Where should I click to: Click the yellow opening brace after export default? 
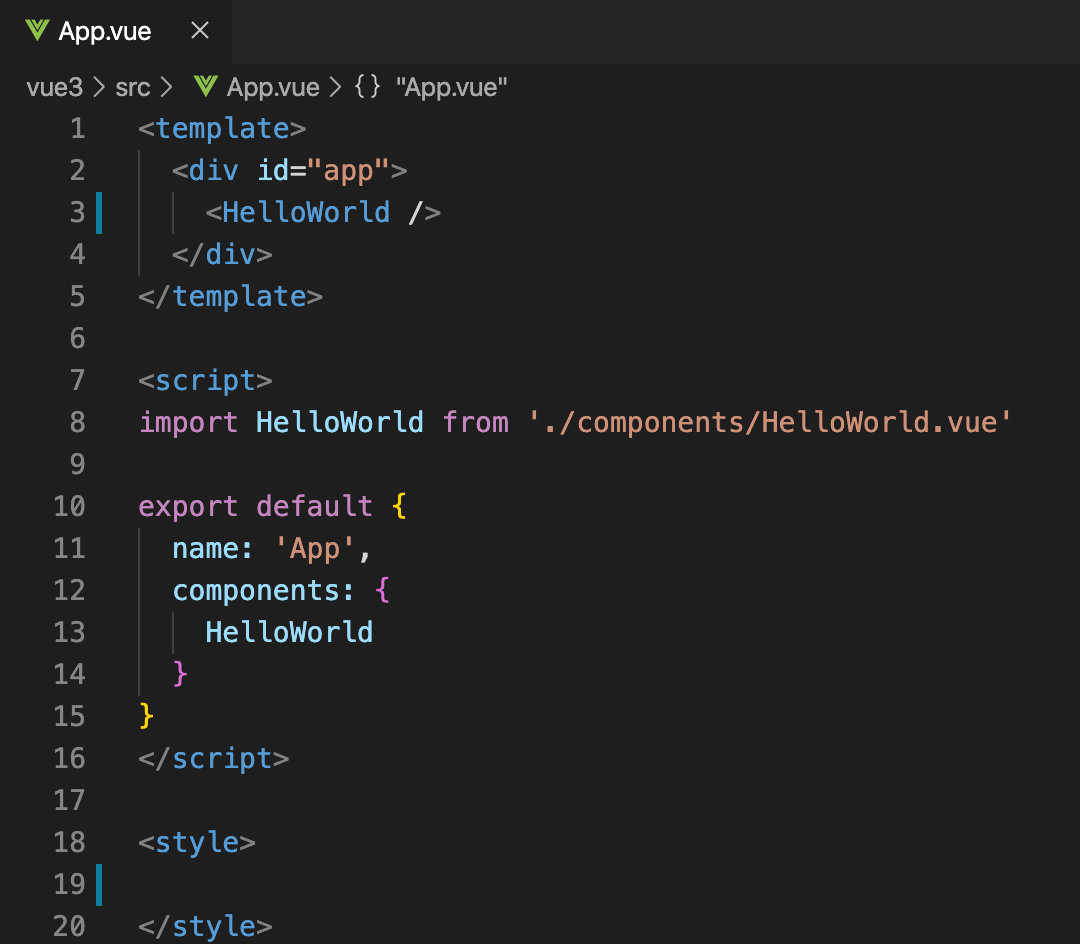[399, 506]
